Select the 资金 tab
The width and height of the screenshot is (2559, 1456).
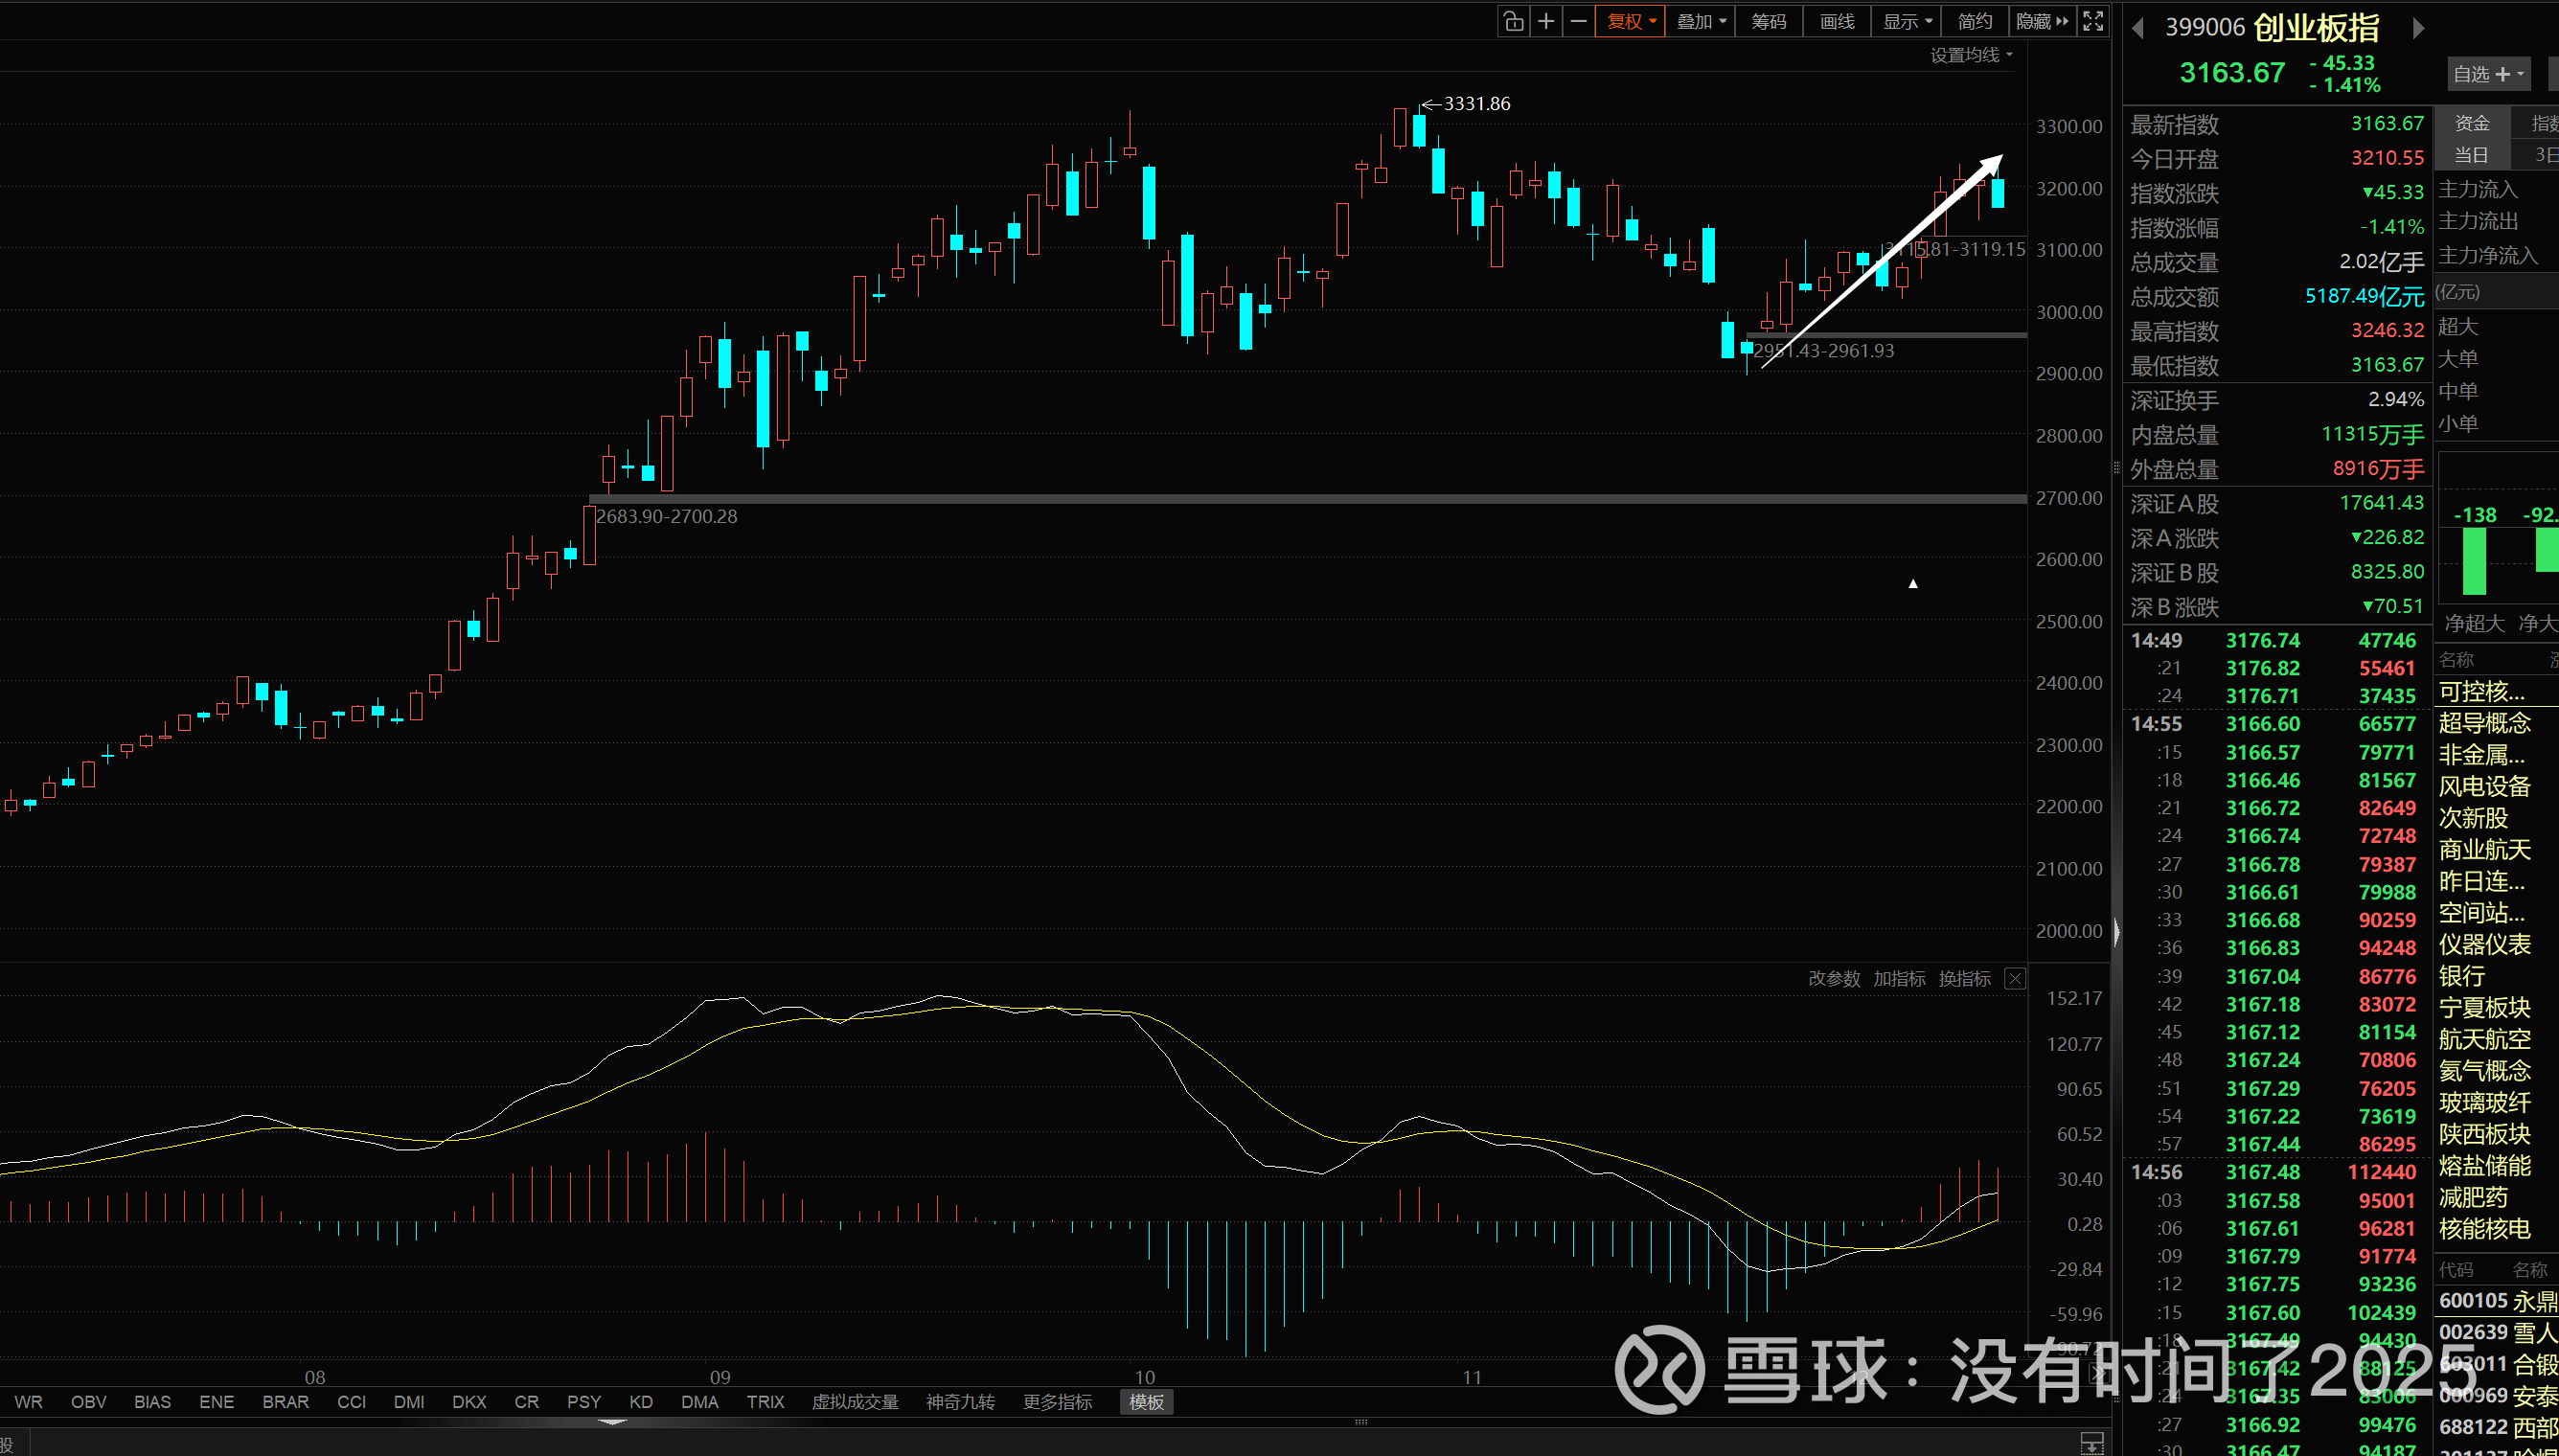[x=2471, y=123]
